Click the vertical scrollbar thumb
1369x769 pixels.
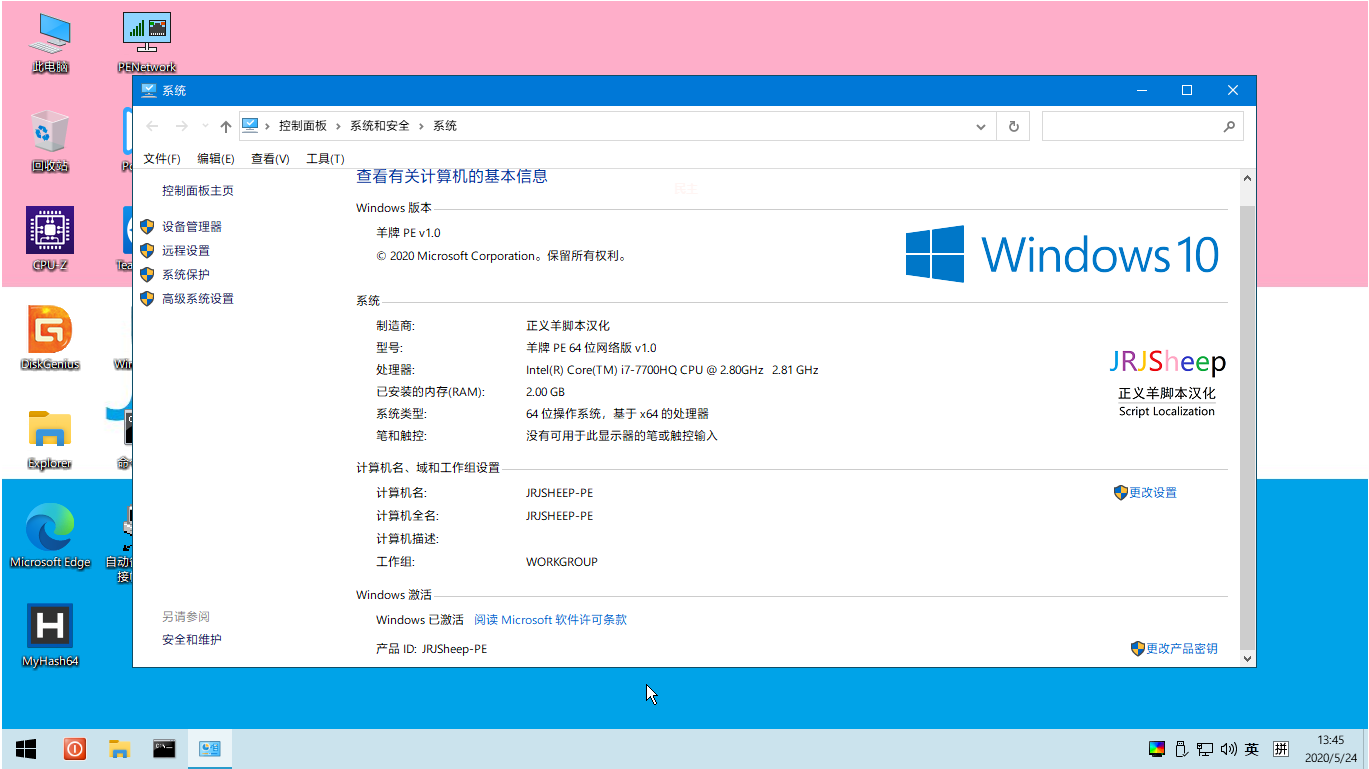click(x=1247, y=427)
